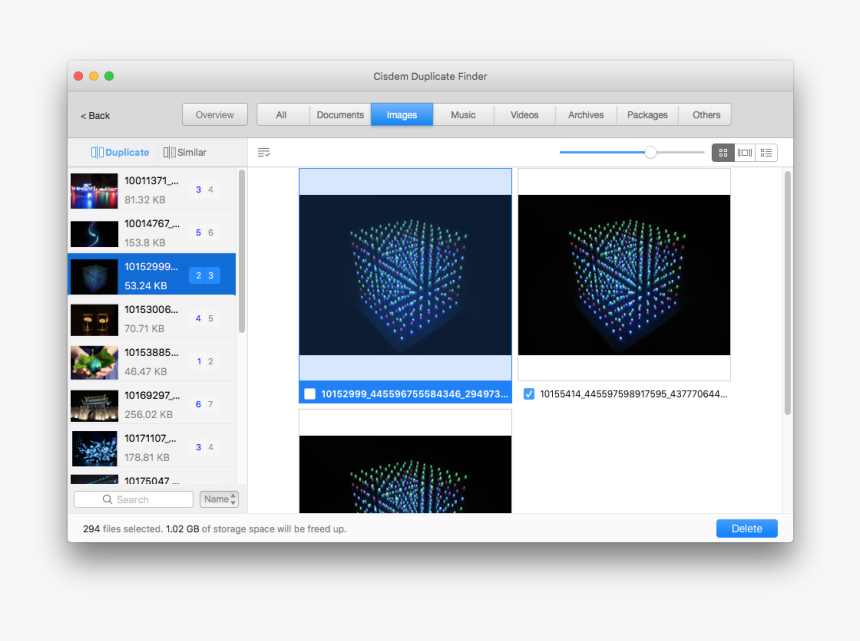Open the Name sort dropdown
860x641 pixels.
(219, 499)
